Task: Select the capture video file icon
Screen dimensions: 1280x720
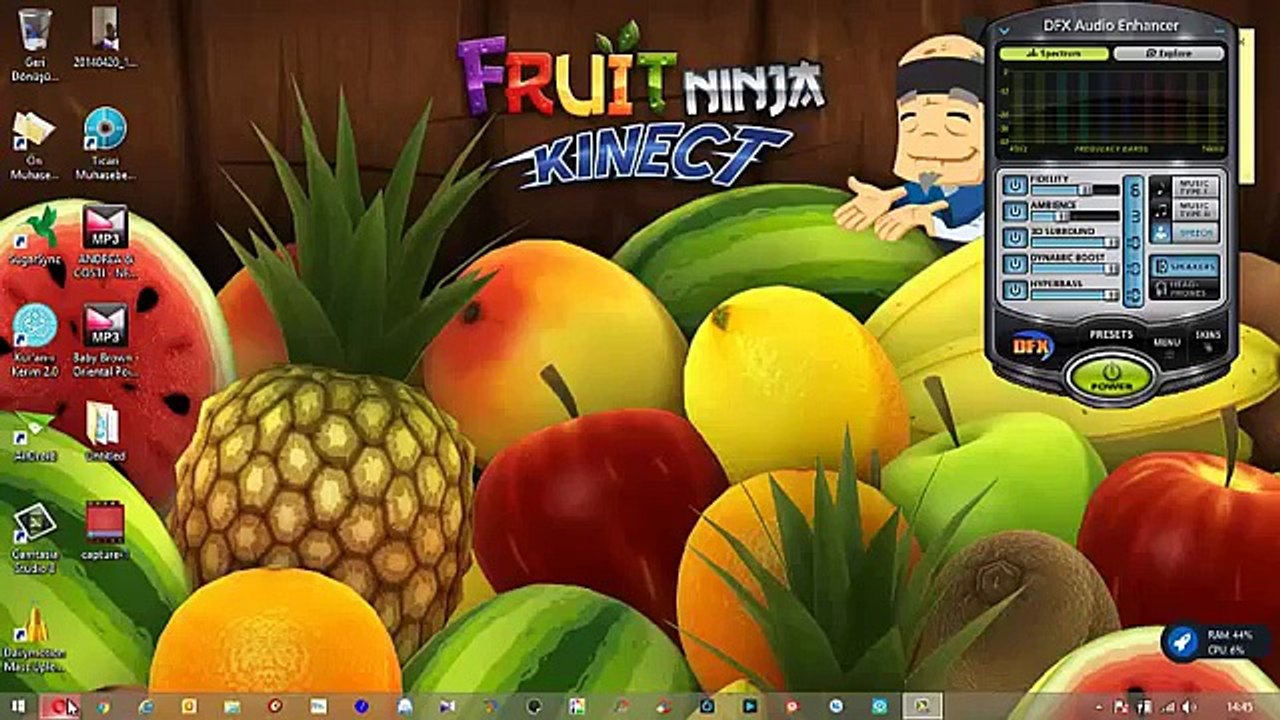Action: tap(104, 530)
